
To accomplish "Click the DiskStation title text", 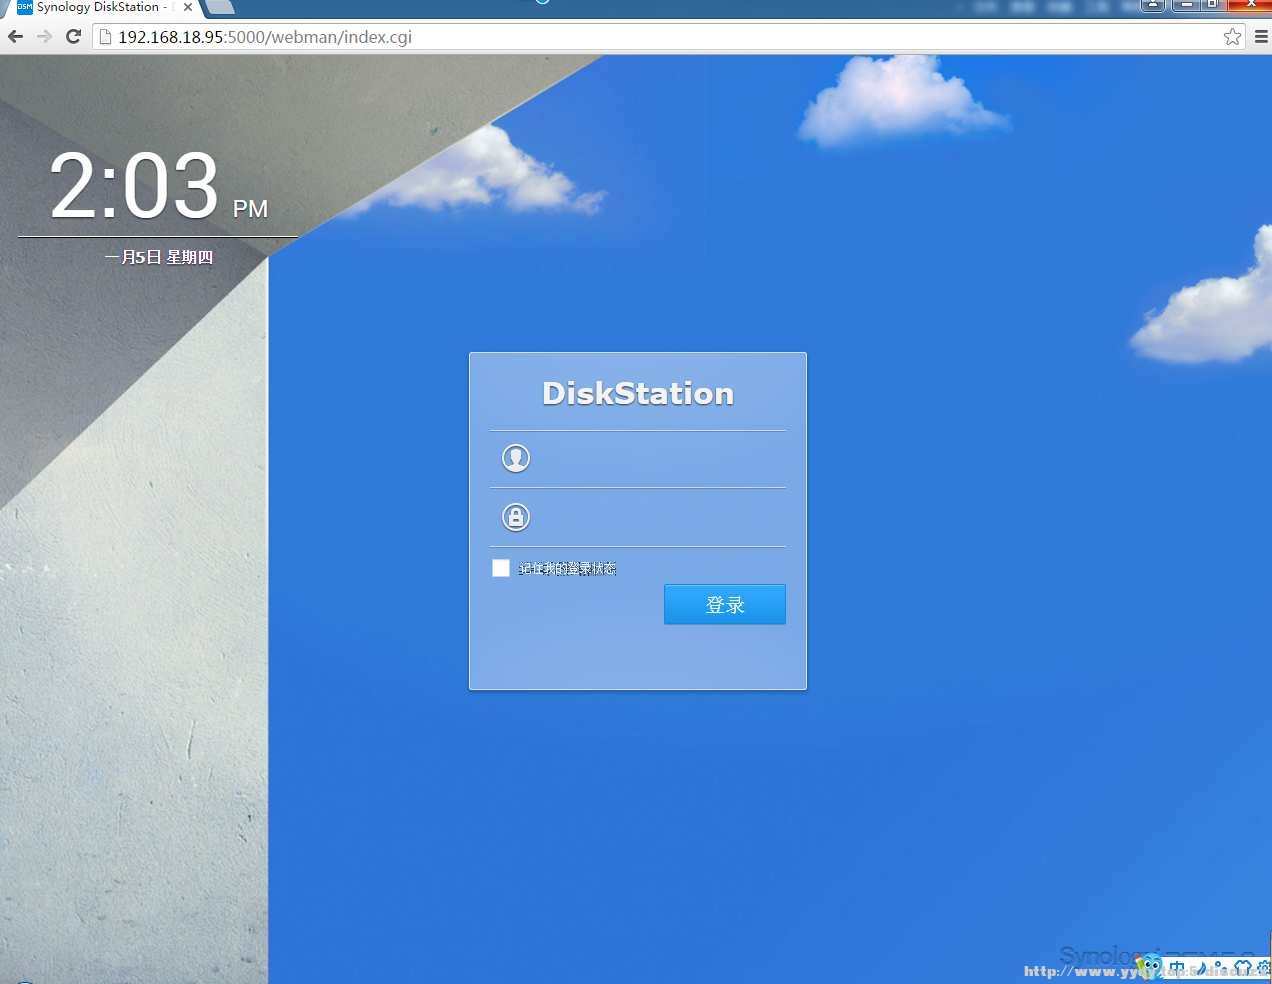I will [638, 393].
